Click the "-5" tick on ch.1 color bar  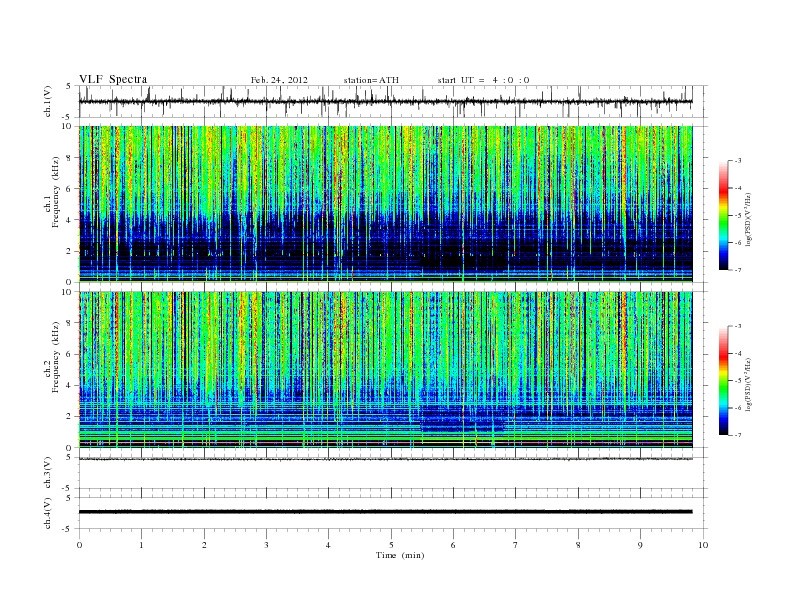(x=737, y=216)
